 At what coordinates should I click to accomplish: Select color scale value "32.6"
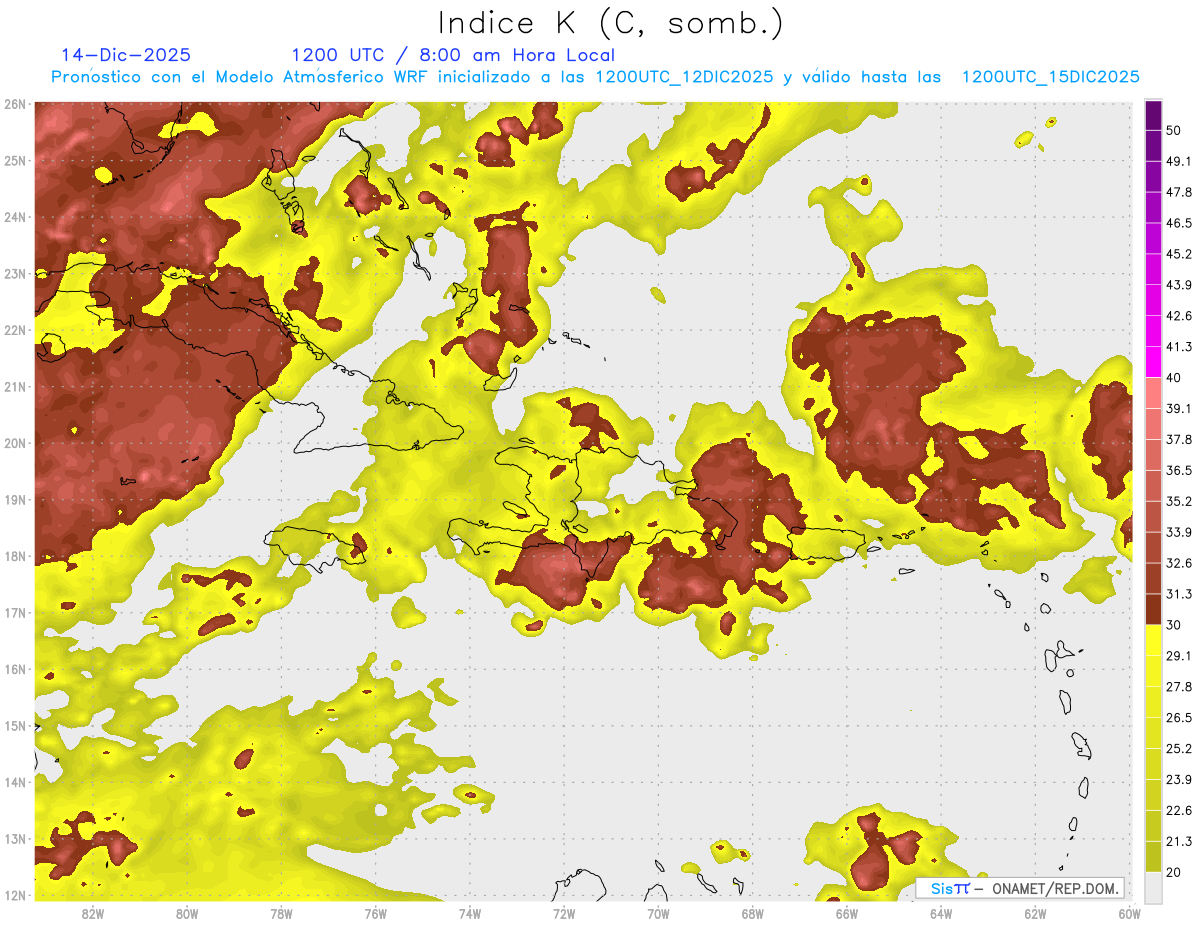[1178, 563]
